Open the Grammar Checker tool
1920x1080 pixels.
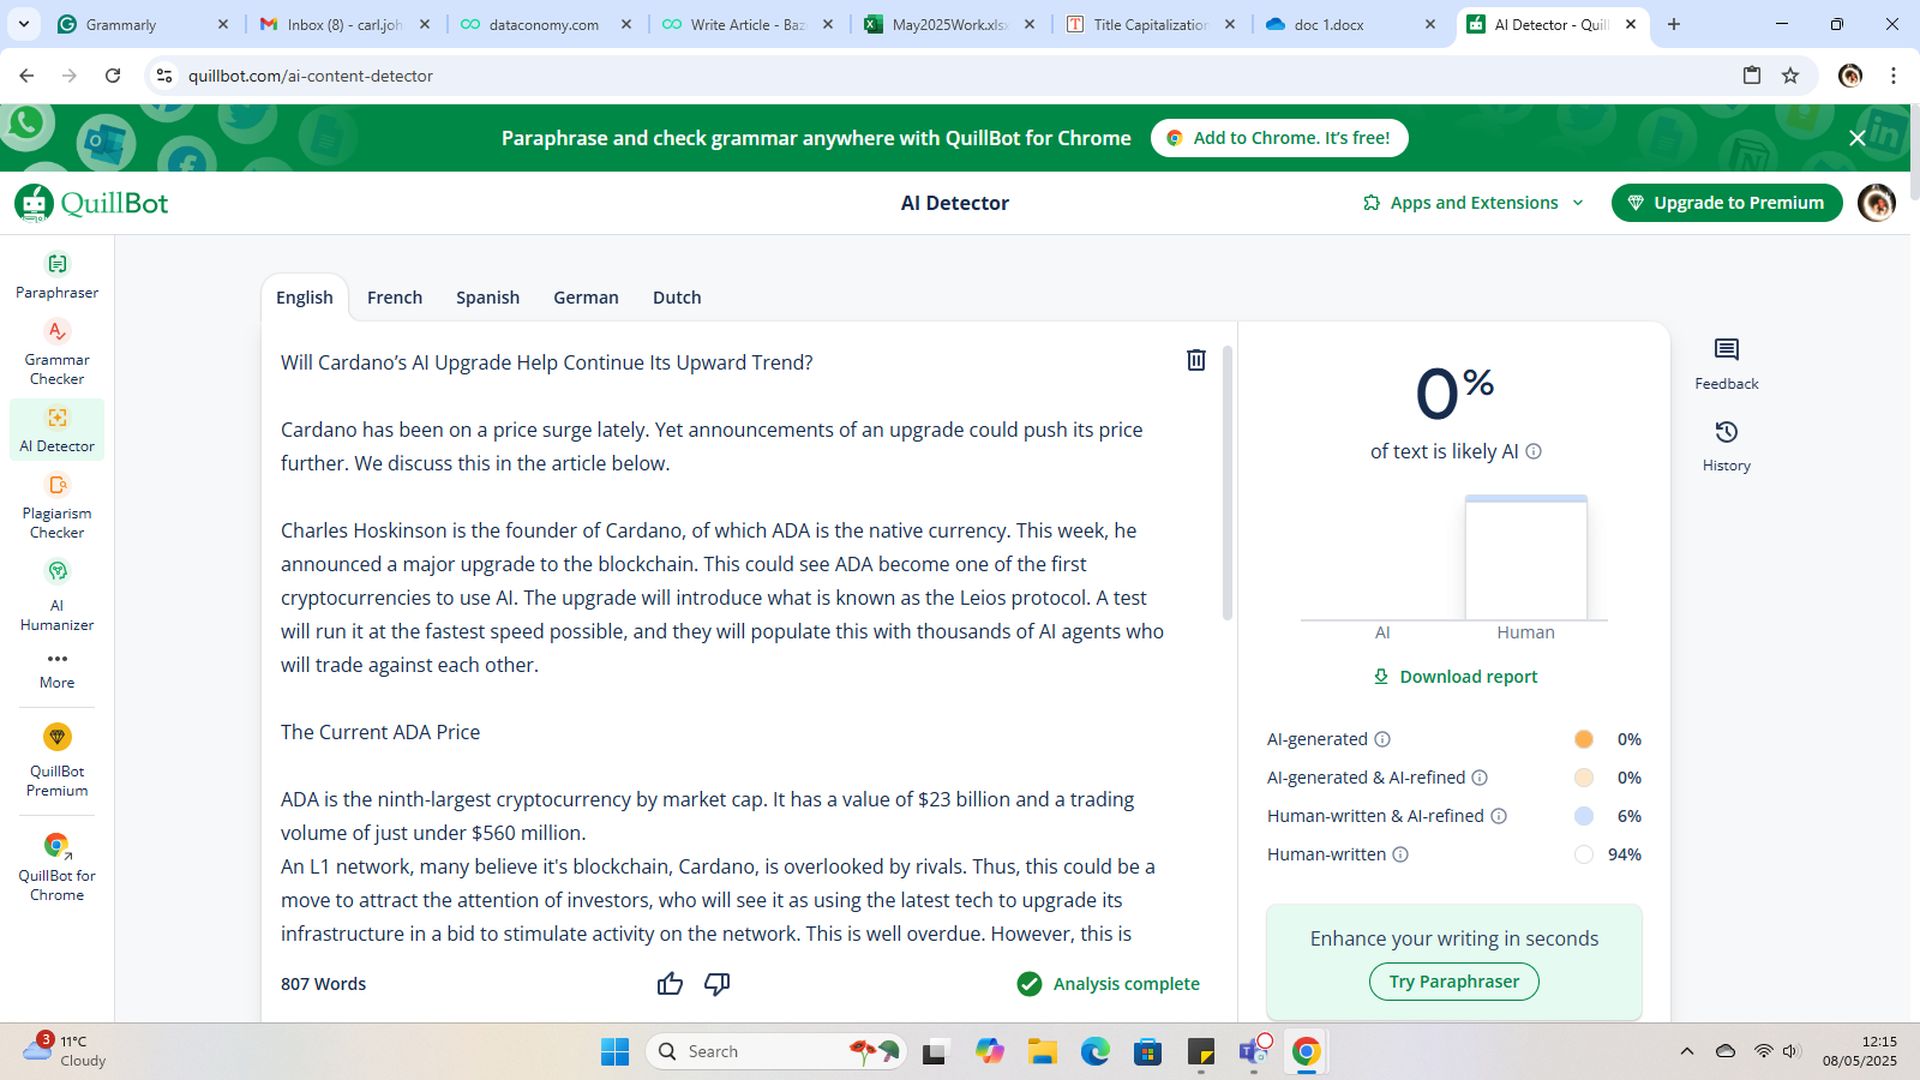tap(57, 354)
